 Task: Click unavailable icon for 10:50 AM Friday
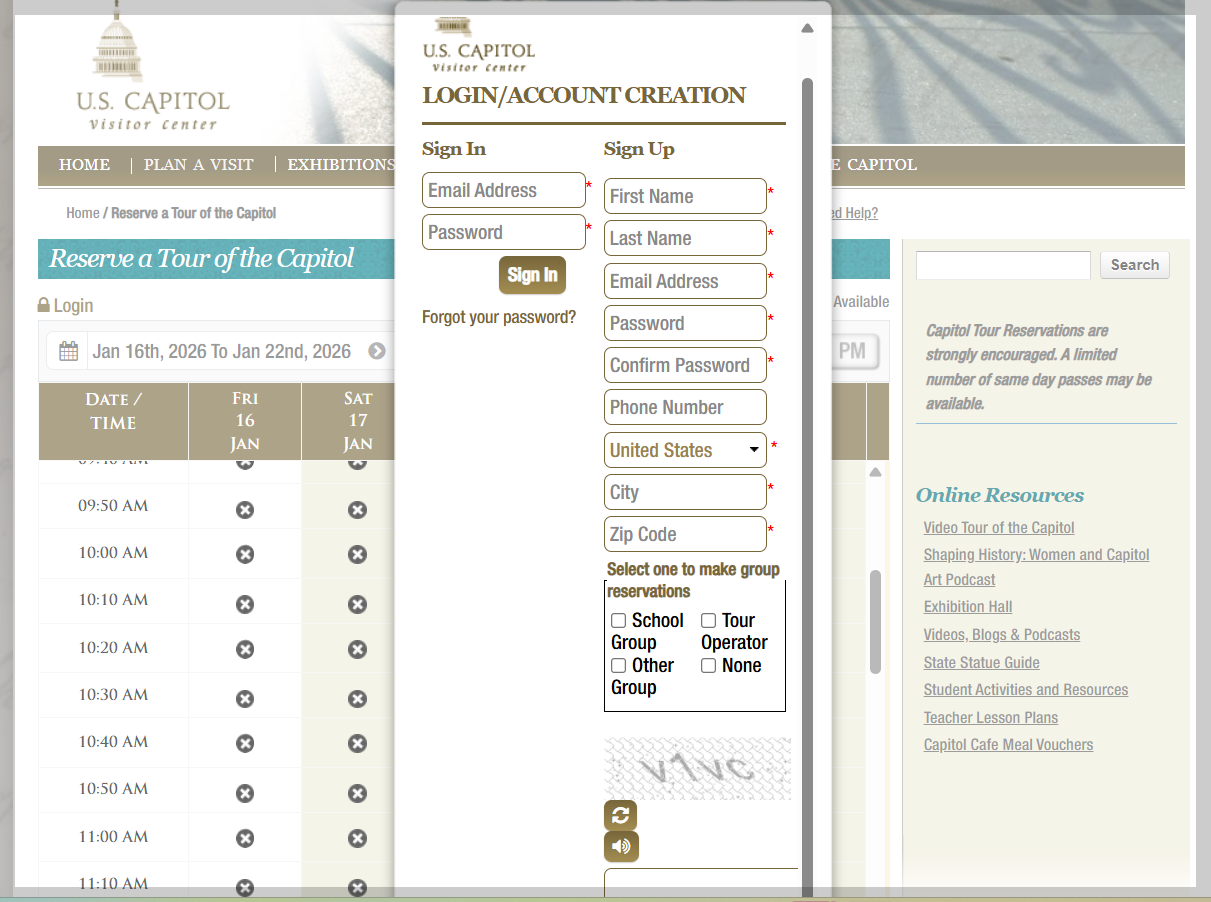[x=245, y=793]
